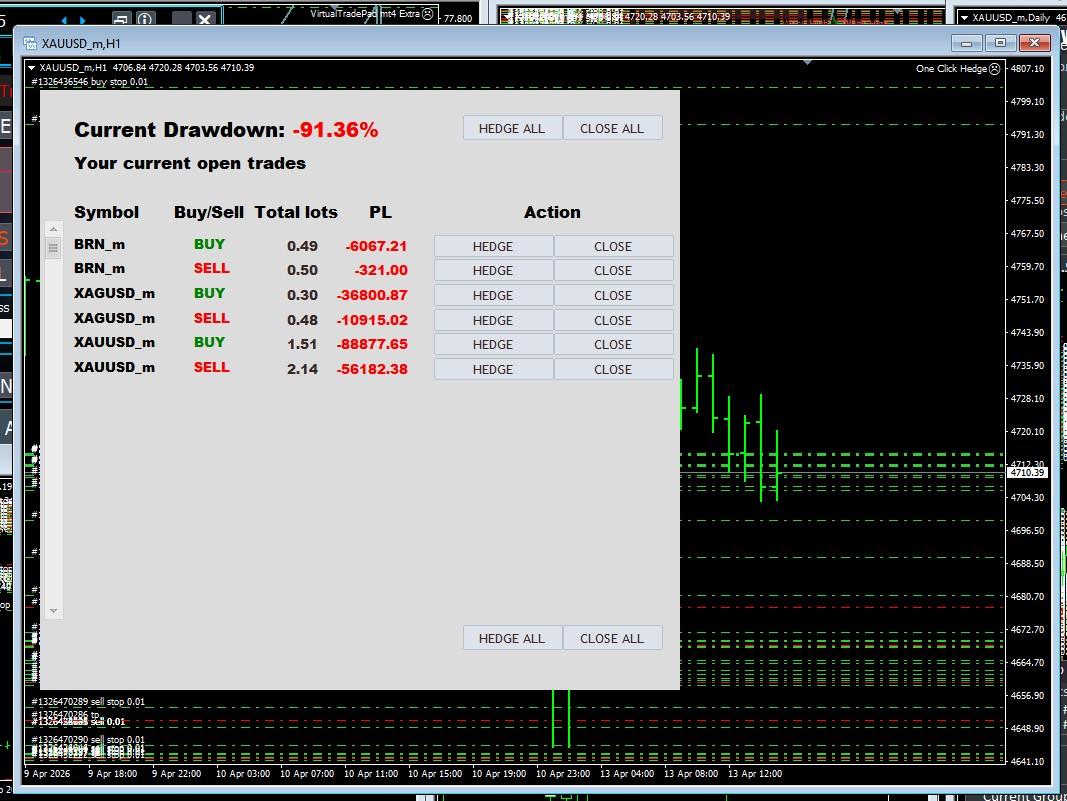This screenshot has height=801, width=1067.
Task: Click the Buy/Sell column header
Action: [209, 212]
